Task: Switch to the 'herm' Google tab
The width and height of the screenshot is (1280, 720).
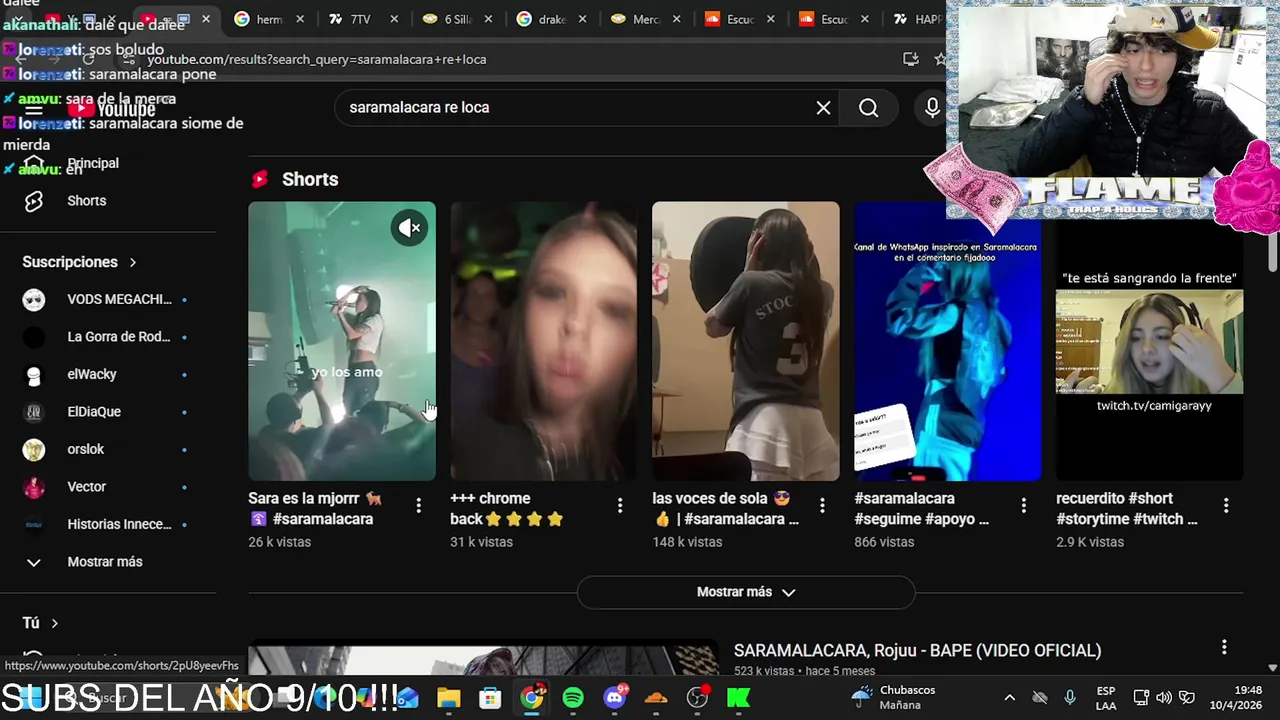Action: tap(268, 19)
